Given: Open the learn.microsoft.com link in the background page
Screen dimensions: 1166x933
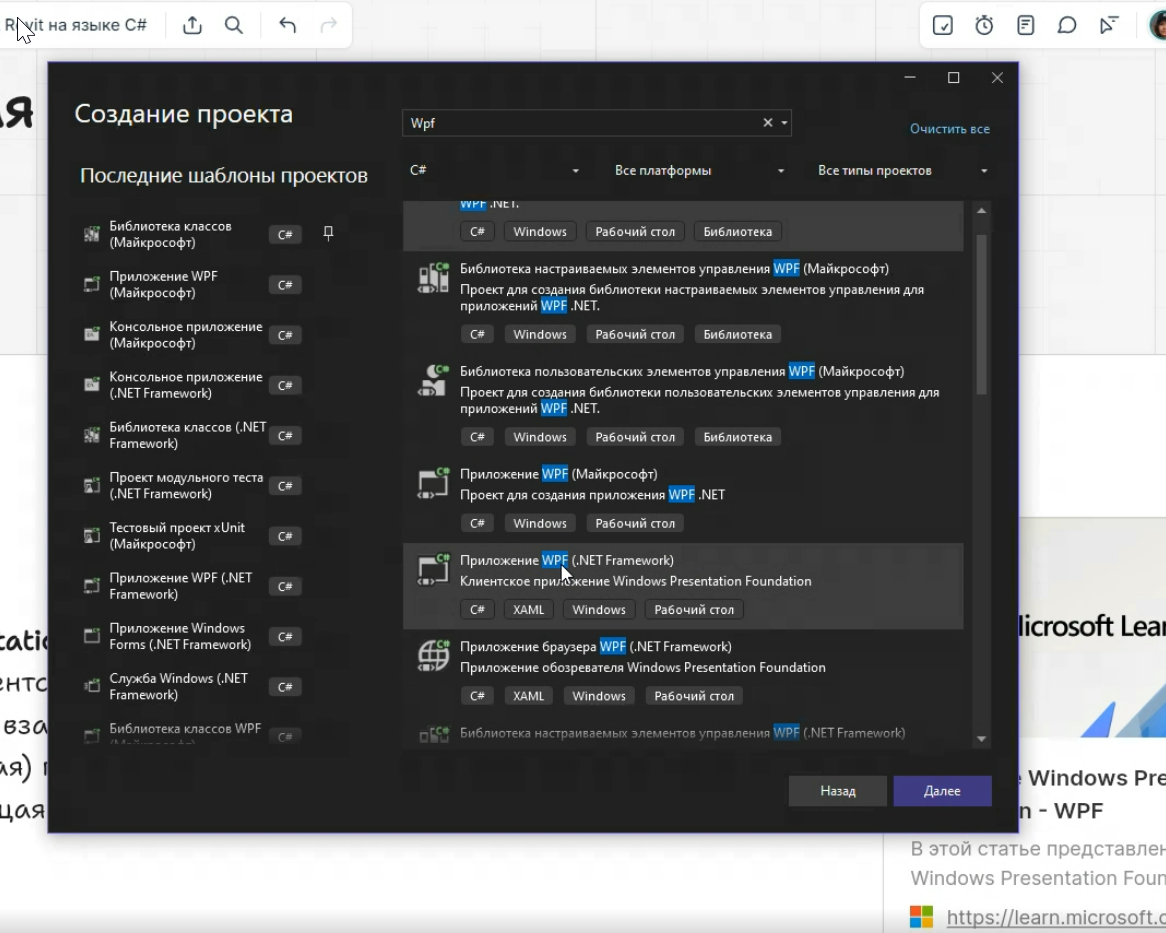Looking at the screenshot, I should coord(1055,917).
